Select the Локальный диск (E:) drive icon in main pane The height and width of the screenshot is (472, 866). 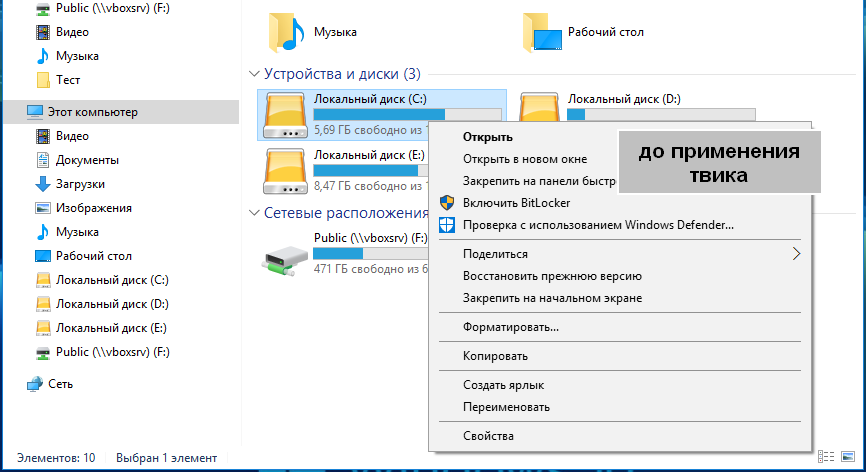284,171
